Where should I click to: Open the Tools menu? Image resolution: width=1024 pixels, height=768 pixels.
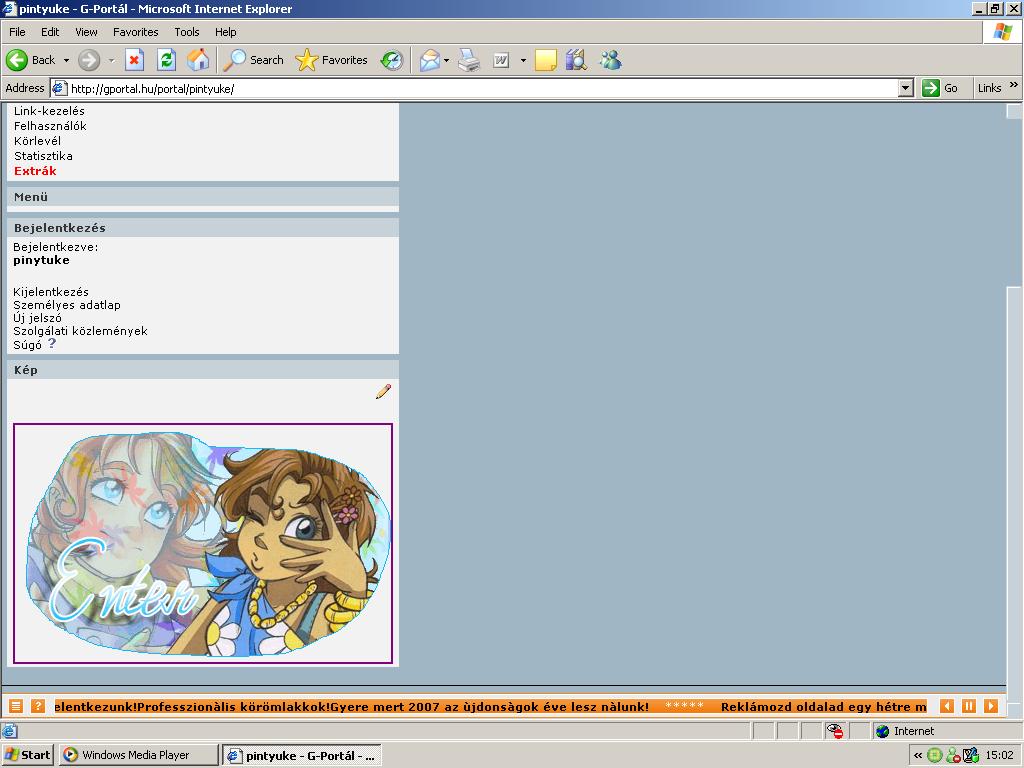(x=187, y=32)
